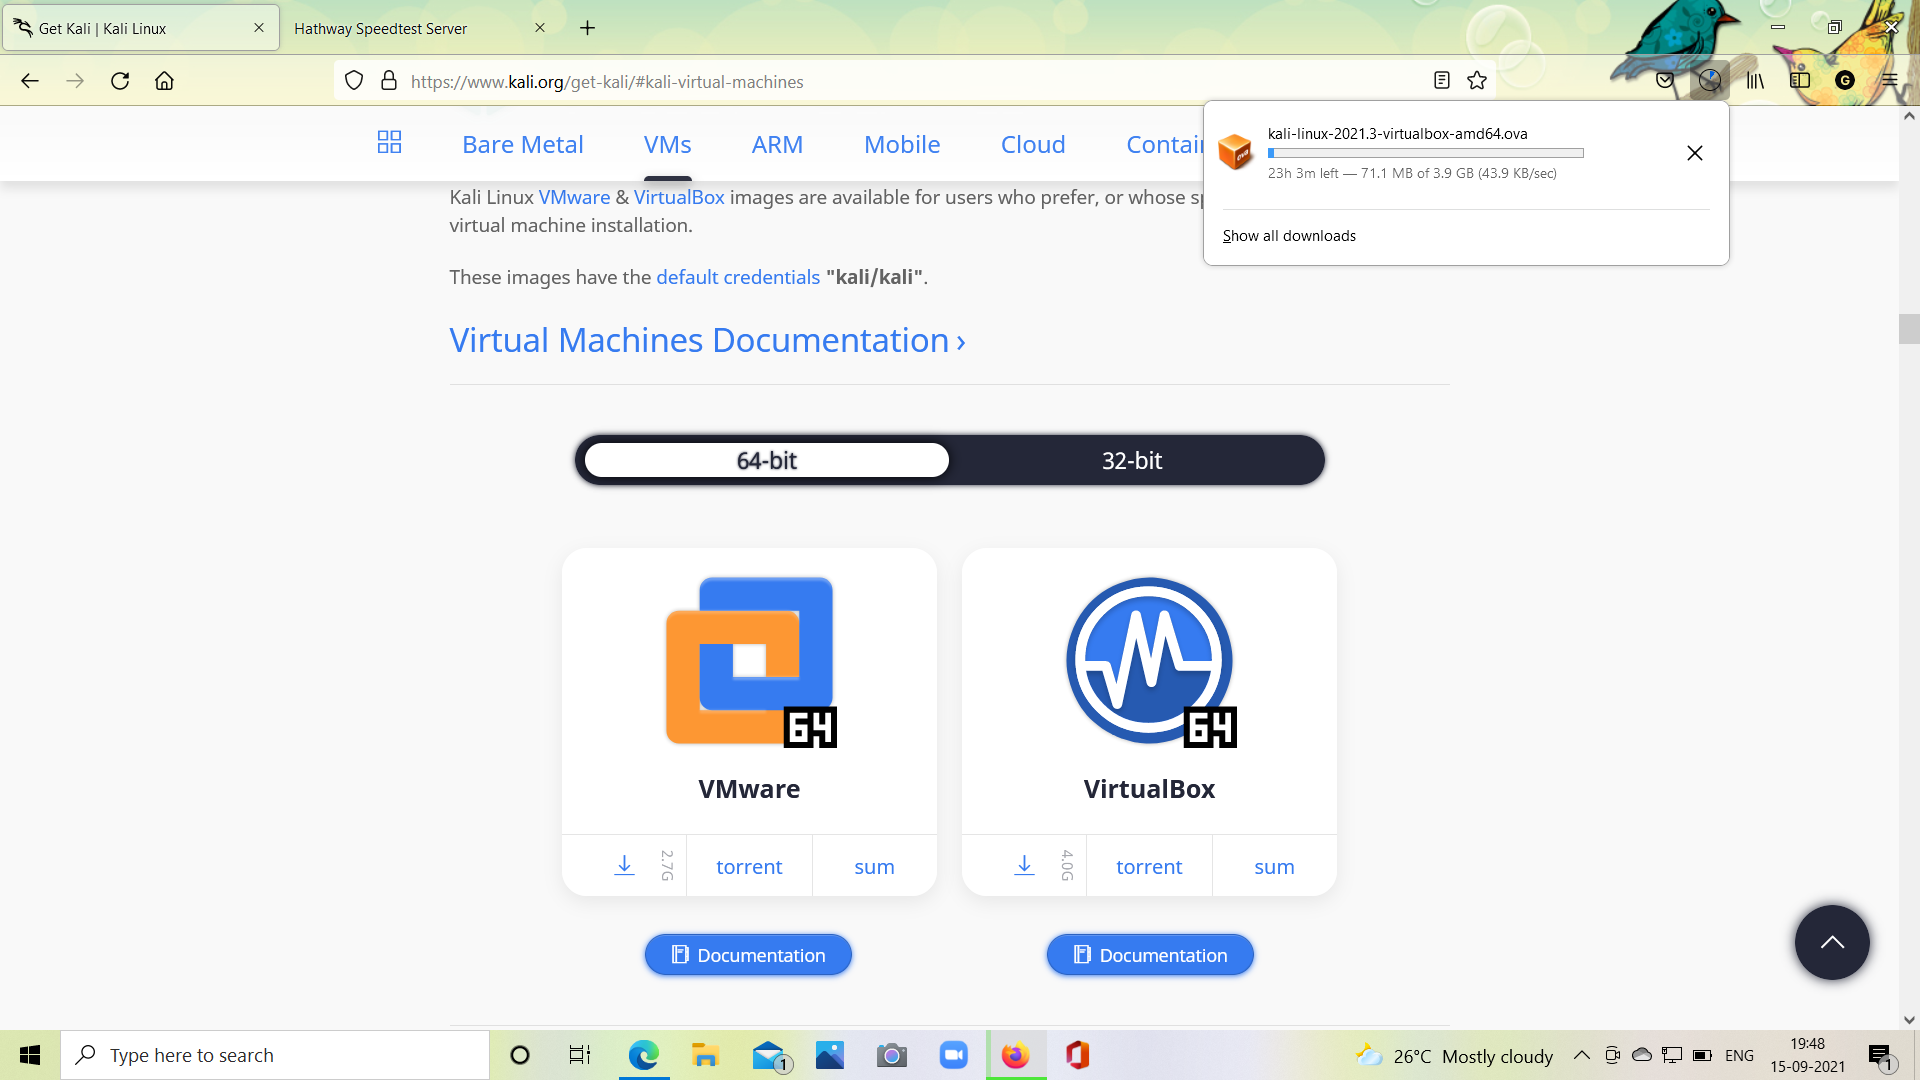Click the Firefox downloads toolbar icon
Image resolution: width=1920 pixels, height=1080 pixels.
click(1710, 81)
